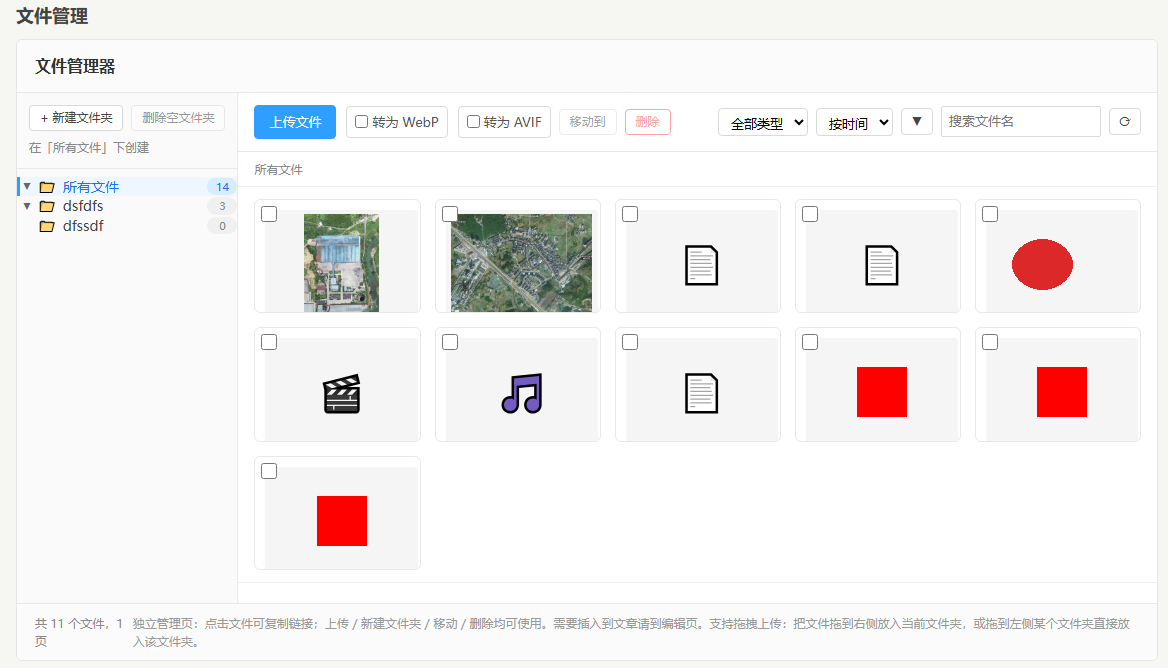Click the 文件管理器 panel heading

[x=75, y=66]
